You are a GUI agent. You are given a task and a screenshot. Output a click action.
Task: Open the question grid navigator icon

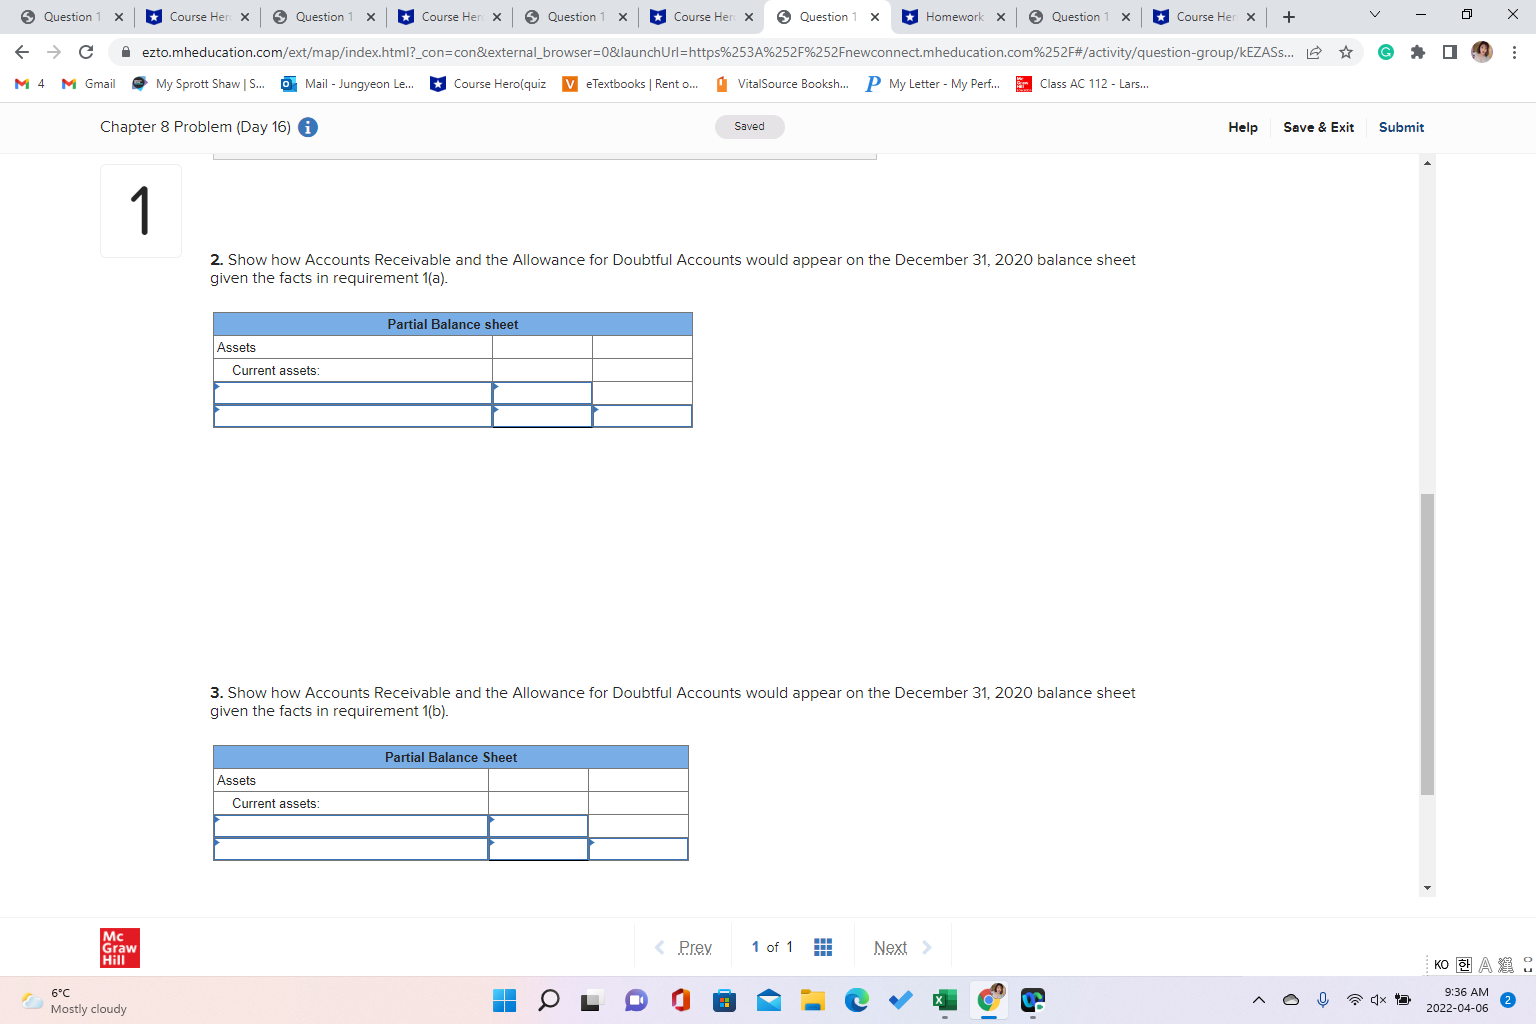pos(823,947)
